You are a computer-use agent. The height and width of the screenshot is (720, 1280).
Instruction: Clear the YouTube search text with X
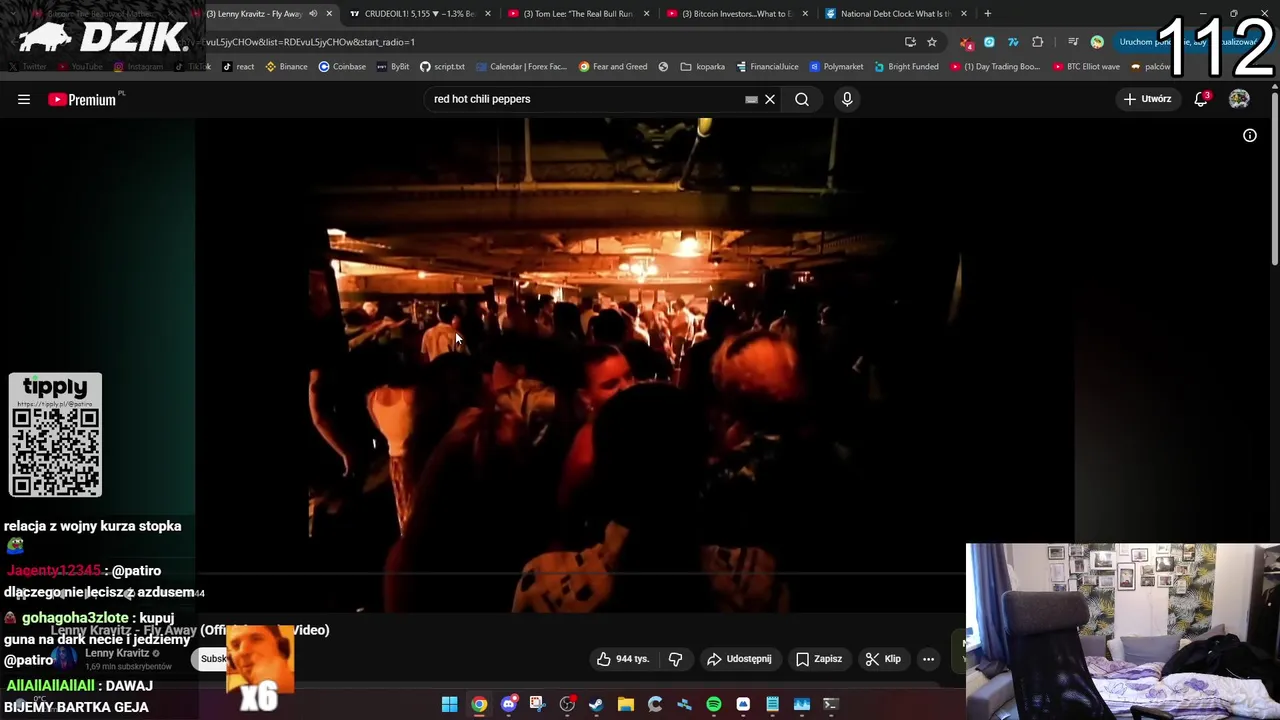[770, 99]
